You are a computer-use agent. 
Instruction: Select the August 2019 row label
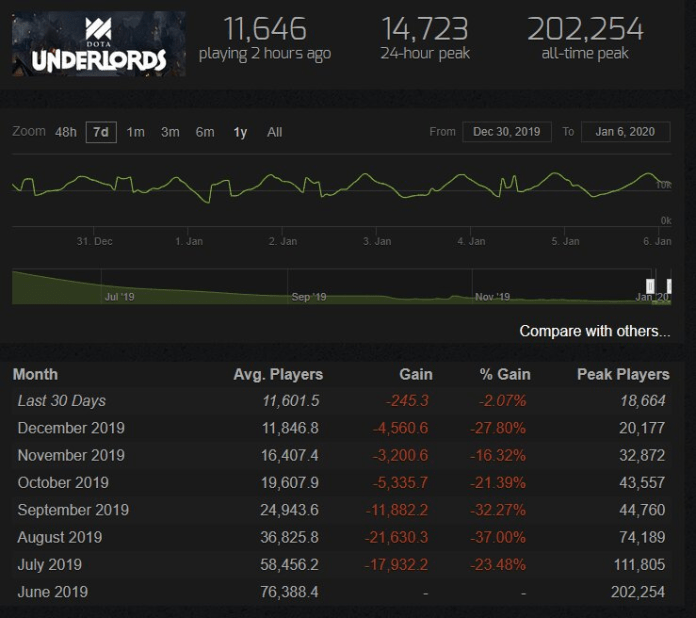click(x=60, y=538)
